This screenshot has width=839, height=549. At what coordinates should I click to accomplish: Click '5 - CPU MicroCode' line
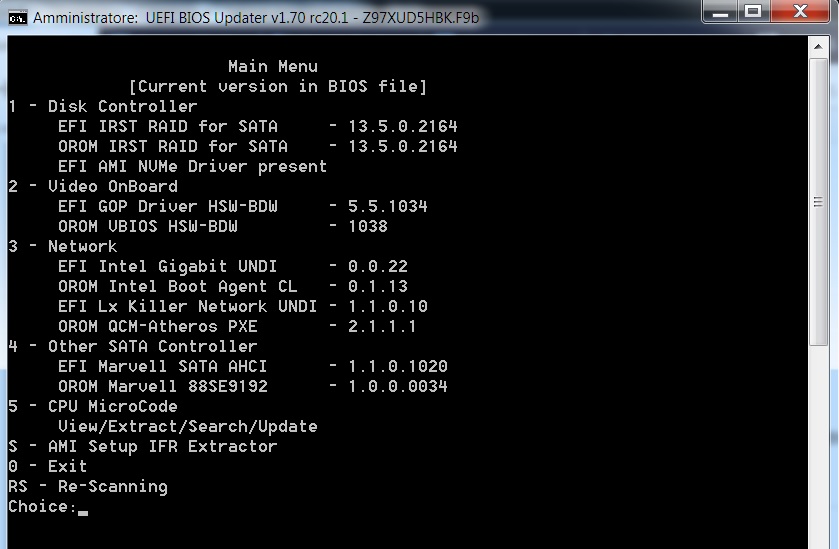tap(93, 406)
